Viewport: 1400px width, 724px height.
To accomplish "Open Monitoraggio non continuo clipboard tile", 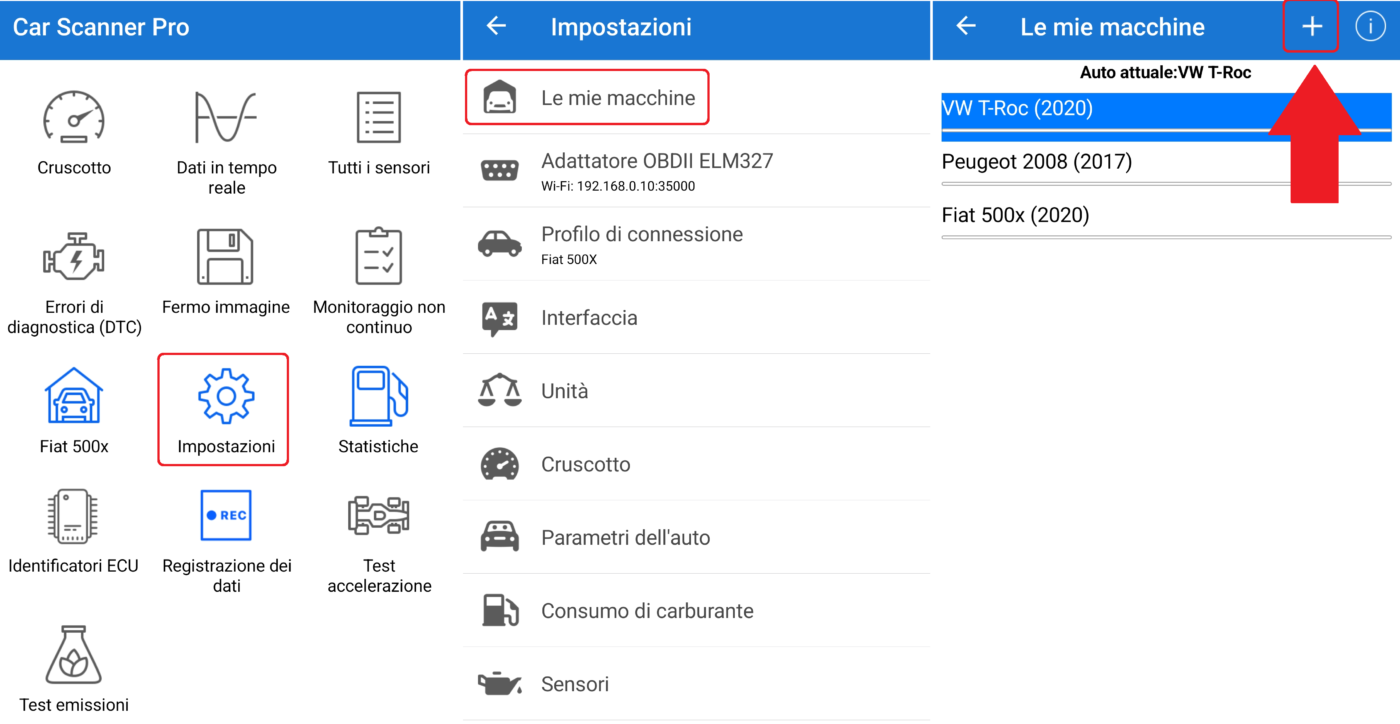I will 379,280.
